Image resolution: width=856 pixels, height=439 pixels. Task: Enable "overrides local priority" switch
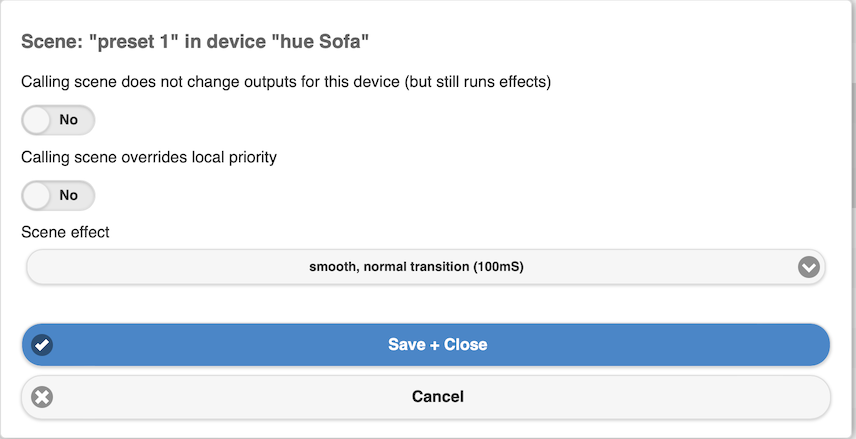(58, 195)
